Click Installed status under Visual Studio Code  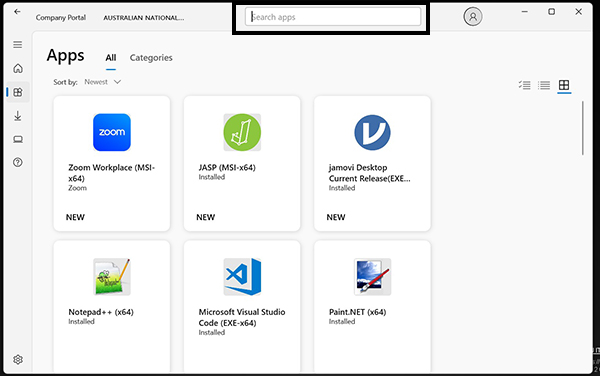(212, 333)
